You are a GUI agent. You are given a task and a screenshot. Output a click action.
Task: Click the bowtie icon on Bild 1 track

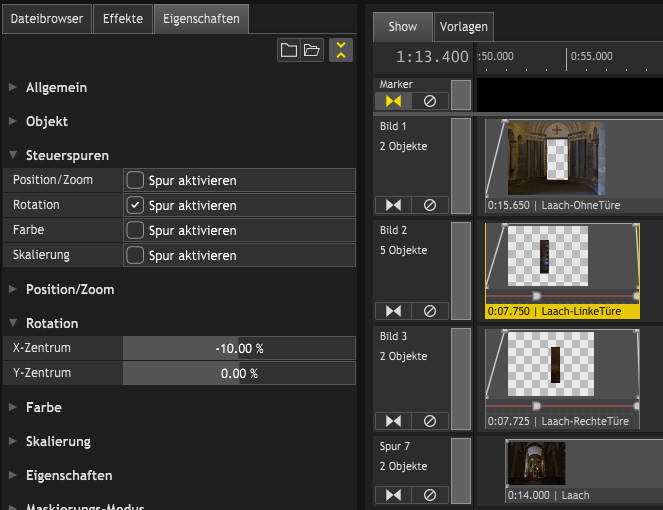pyautogui.click(x=393, y=205)
